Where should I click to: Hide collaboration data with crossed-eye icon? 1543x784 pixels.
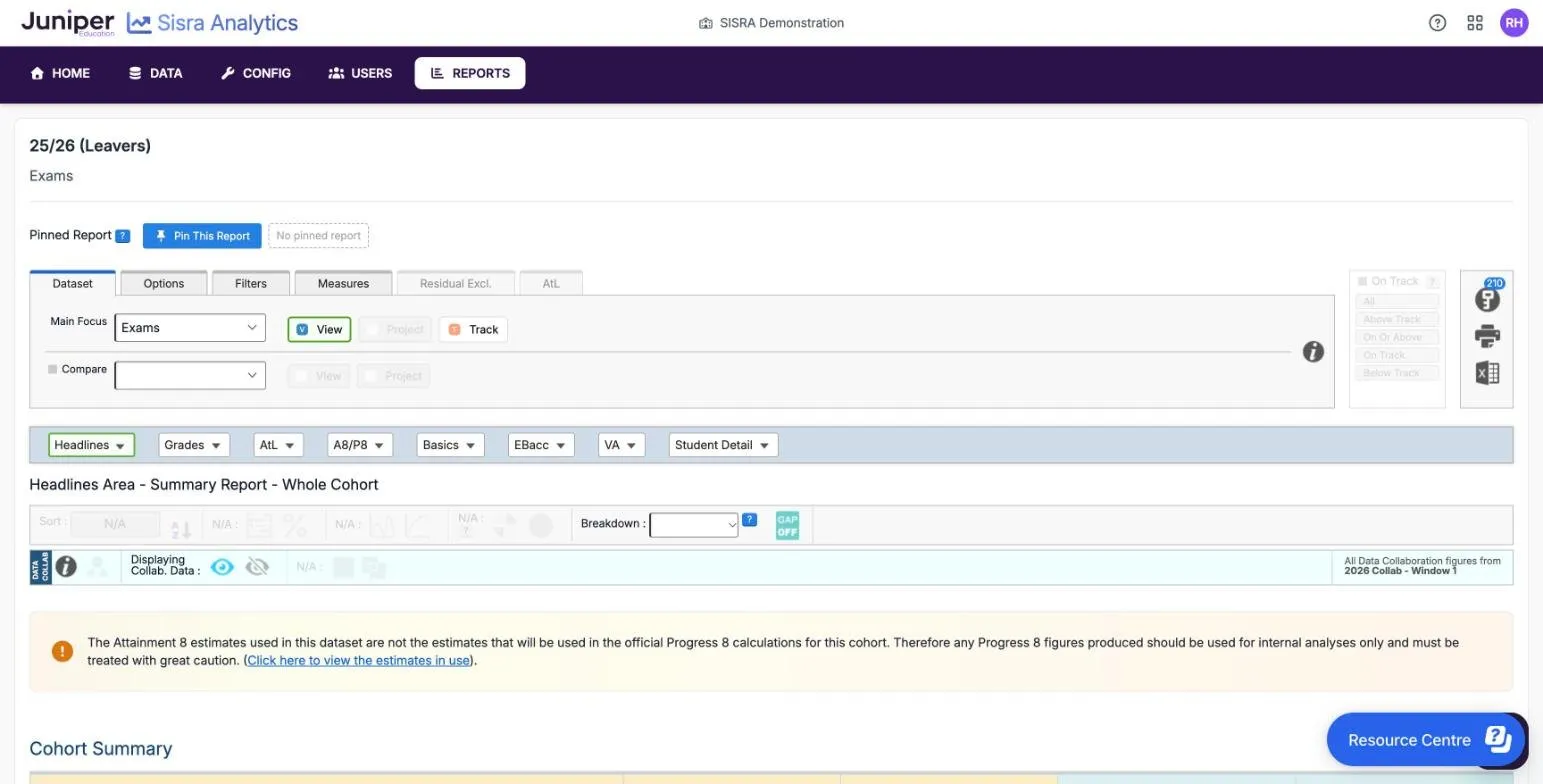[257, 567]
